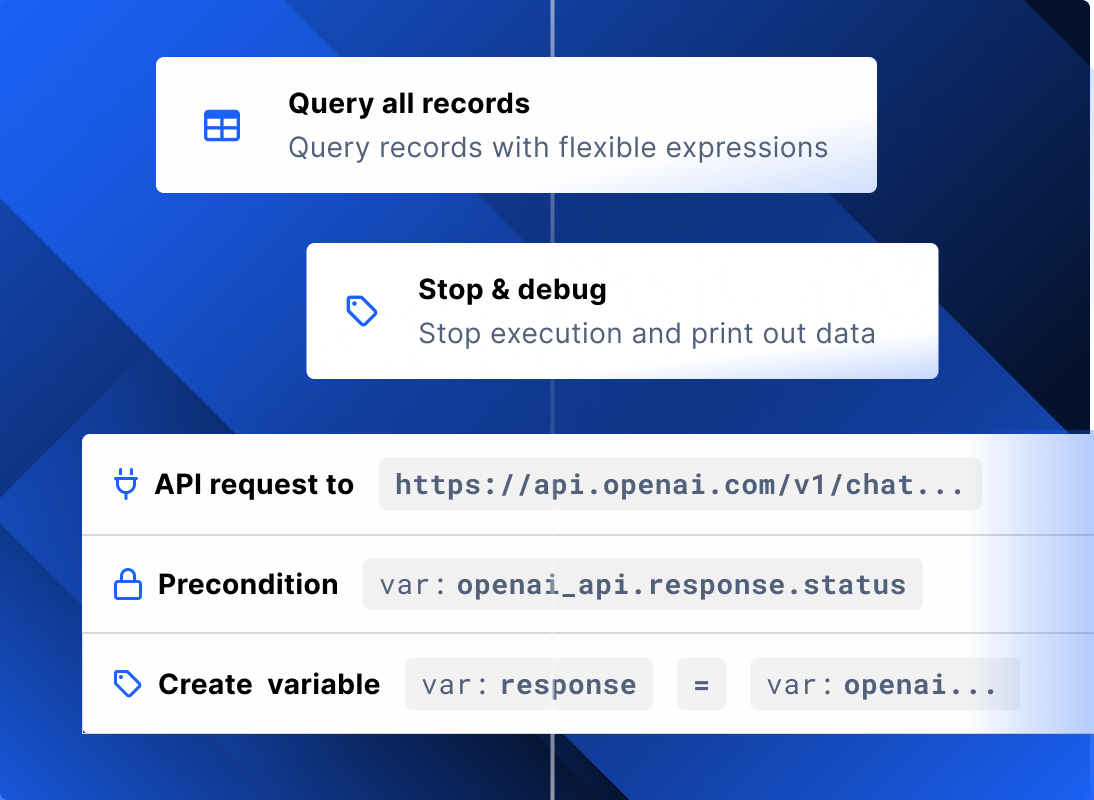Screen dimensions: 1094x800
Task: Click the openai_api.response.status variable field
Action: pos(642,584)
